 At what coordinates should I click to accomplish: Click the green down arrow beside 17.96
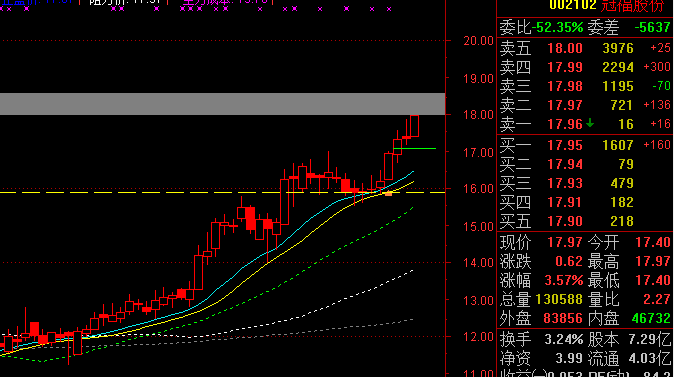tap(590, 124)
